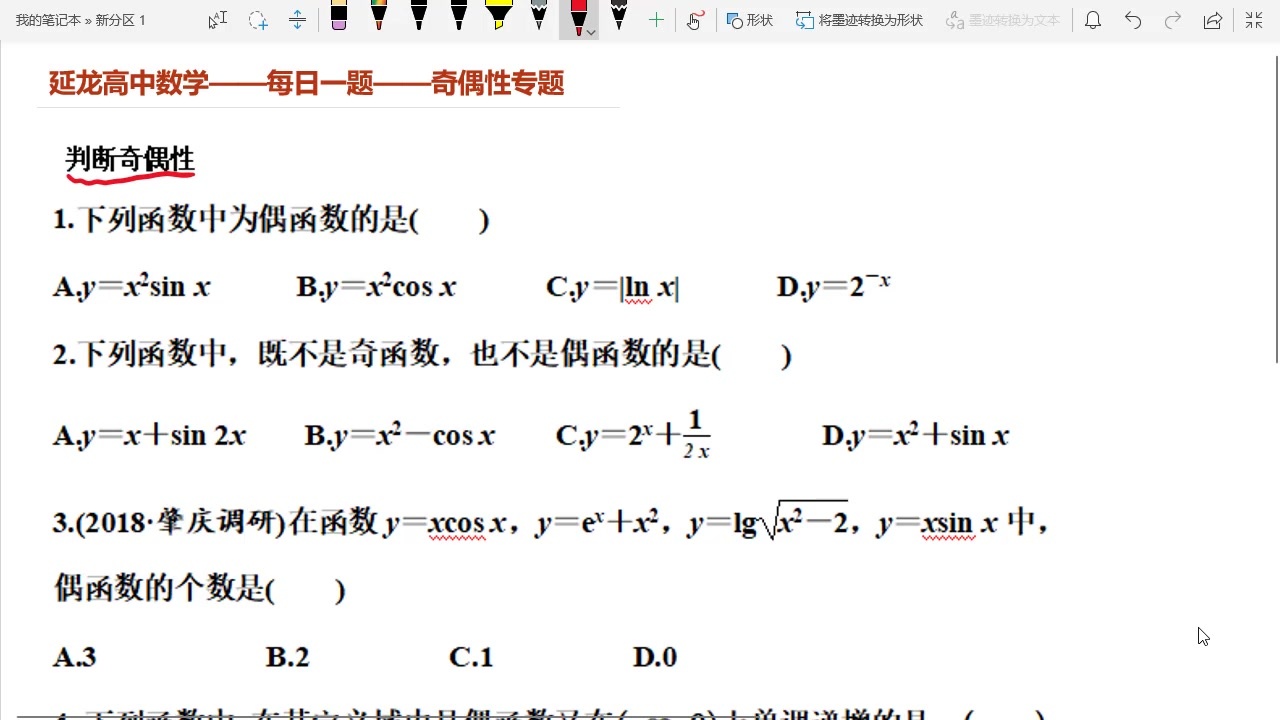Undo the last action

tap(1133, 20)
